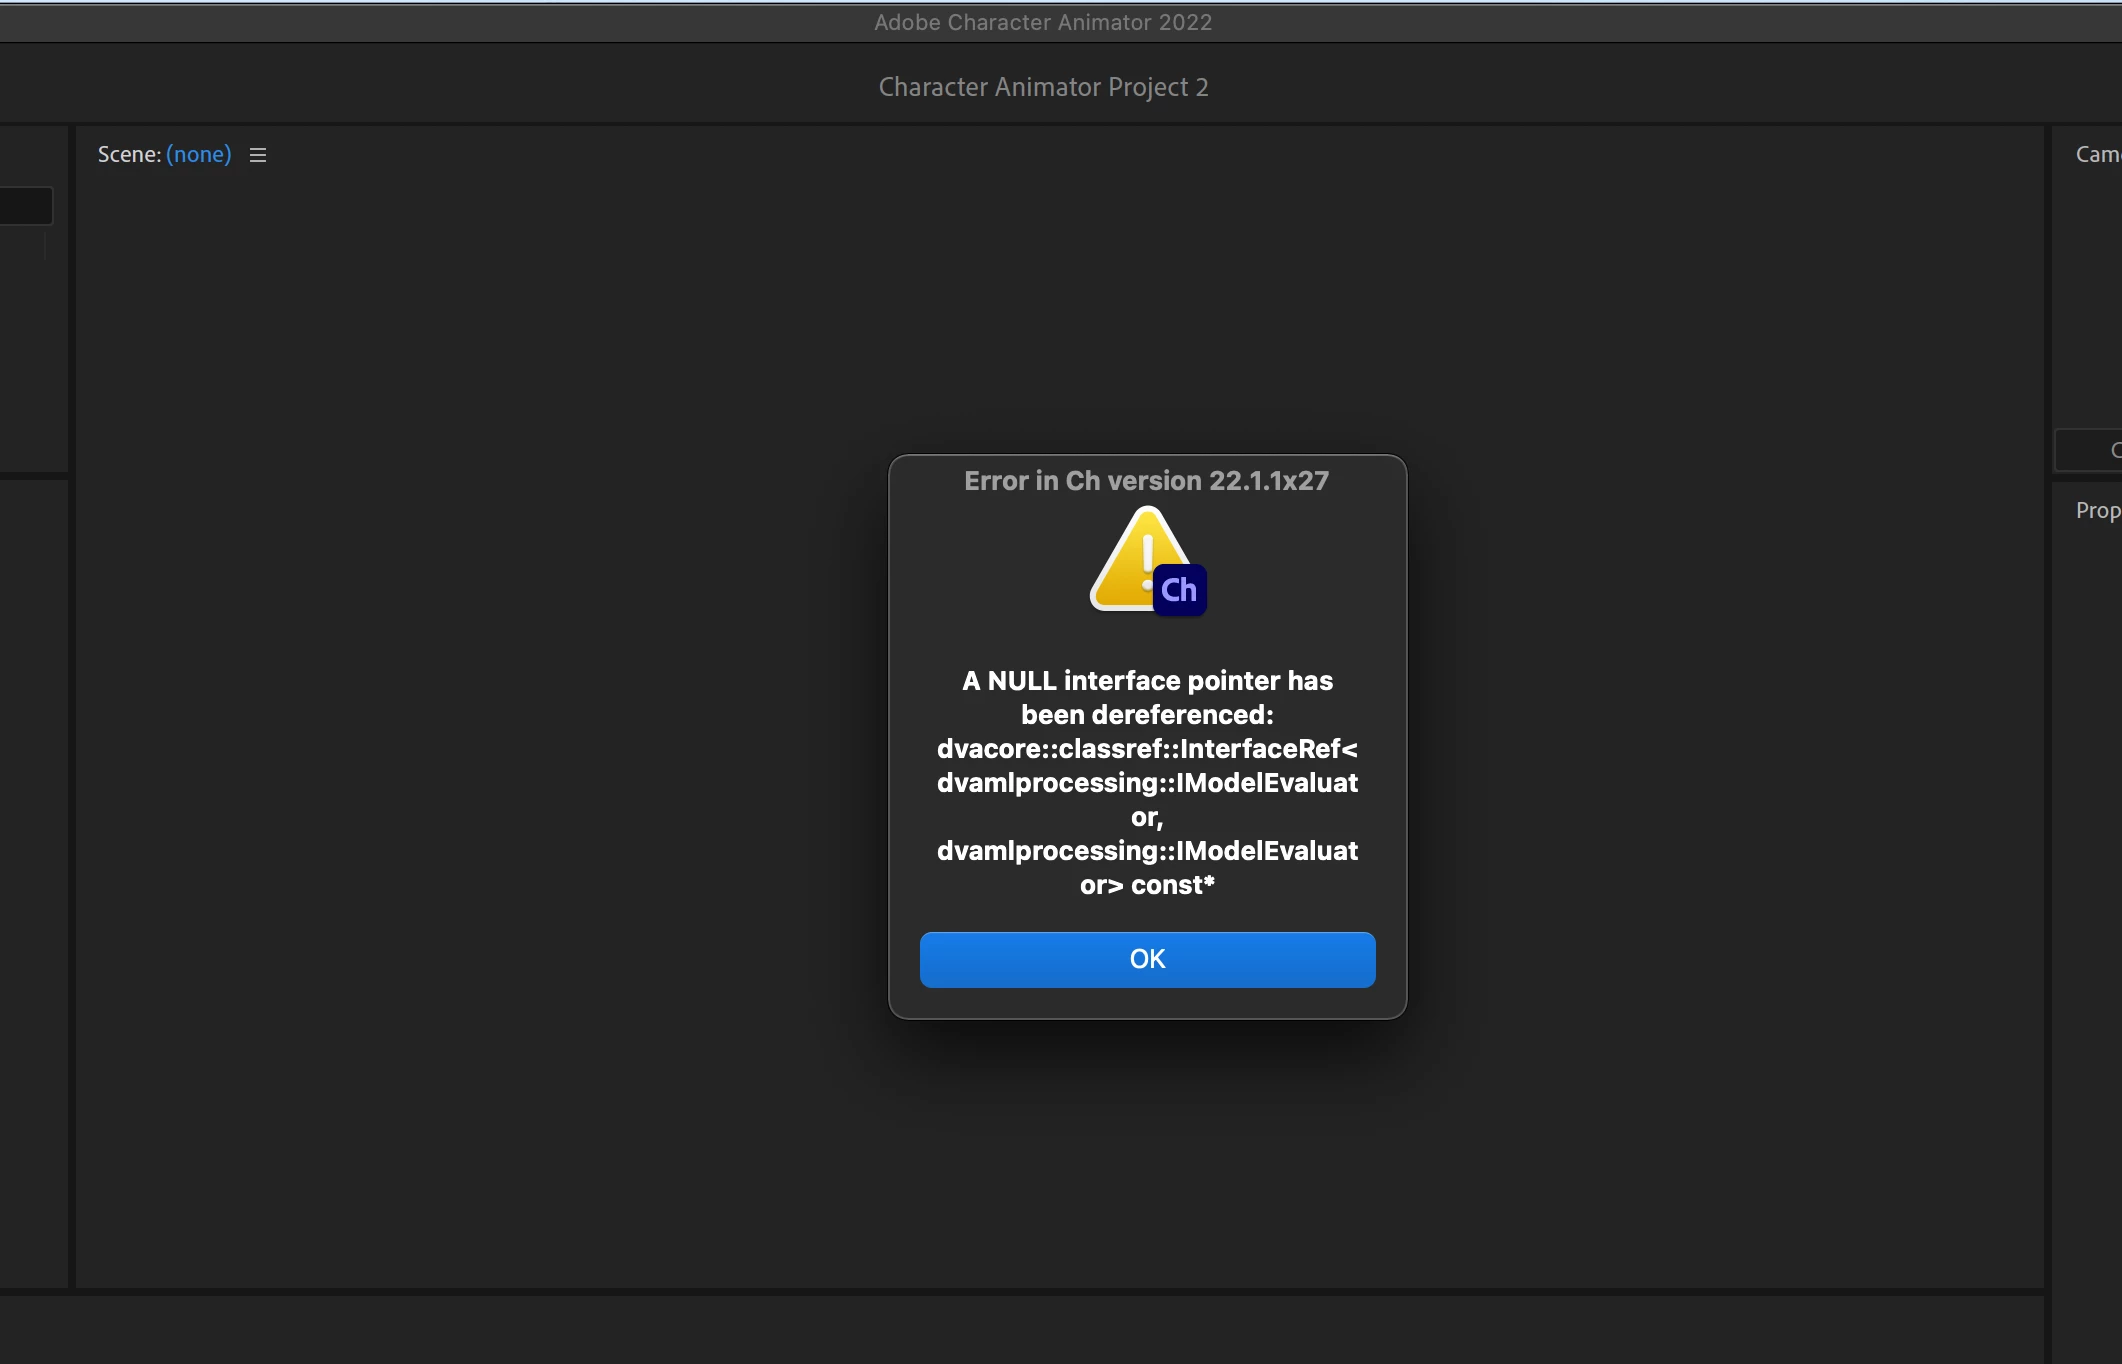2122x1364 pixels.
Task: Click the empty lower-left panel area
Action: (33, 880)
